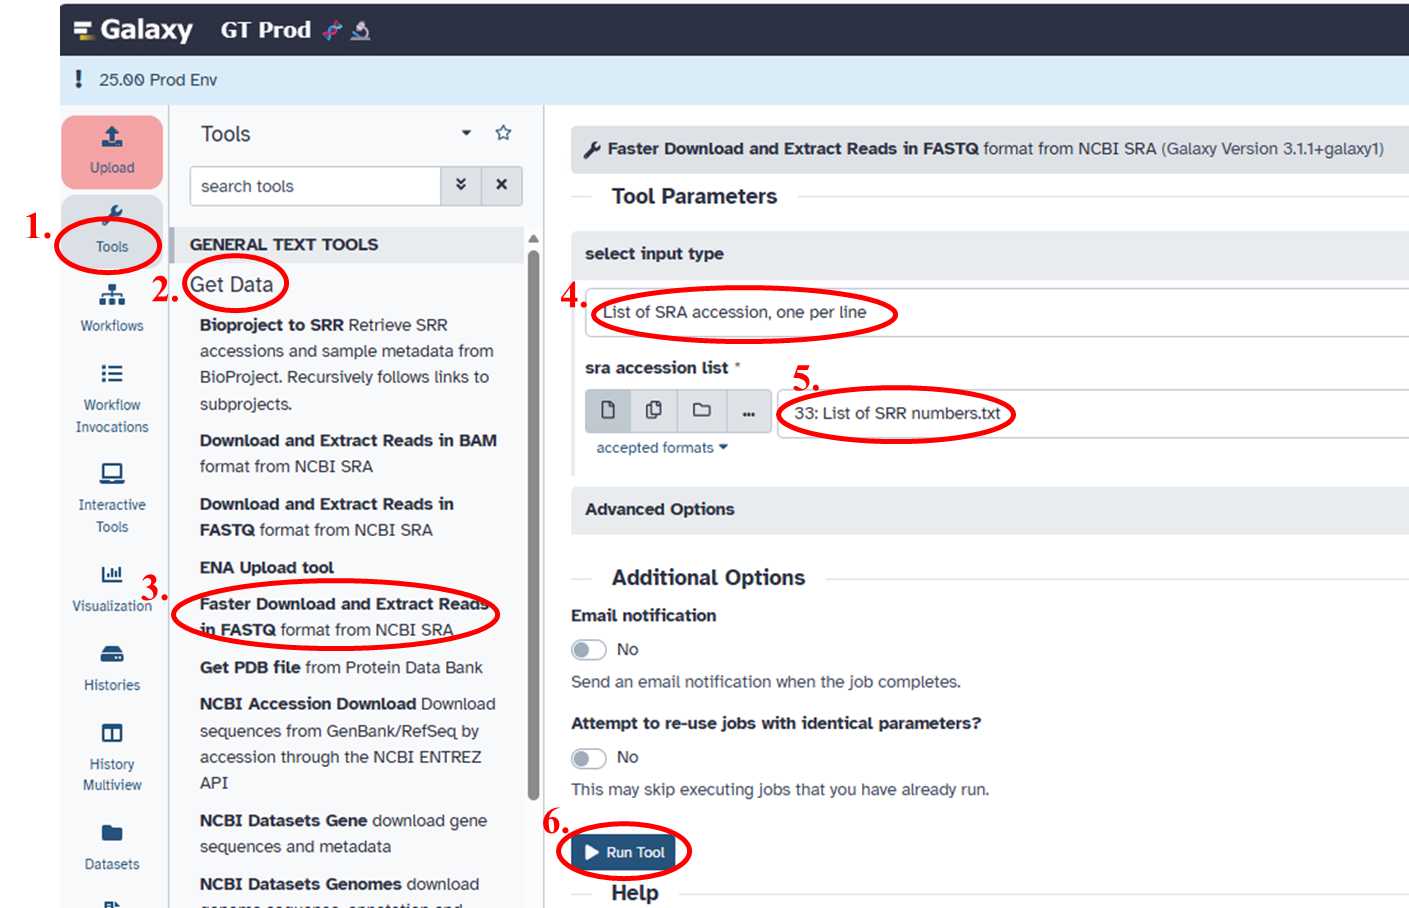The width and height of the screenshot is (1409, 908).
Task: Click the search tools input field
Action: click(315, 186)
